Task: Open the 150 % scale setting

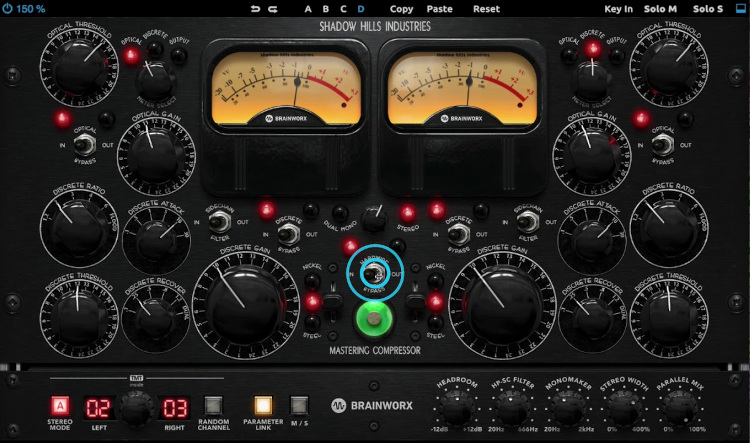Action: point(31,9)
